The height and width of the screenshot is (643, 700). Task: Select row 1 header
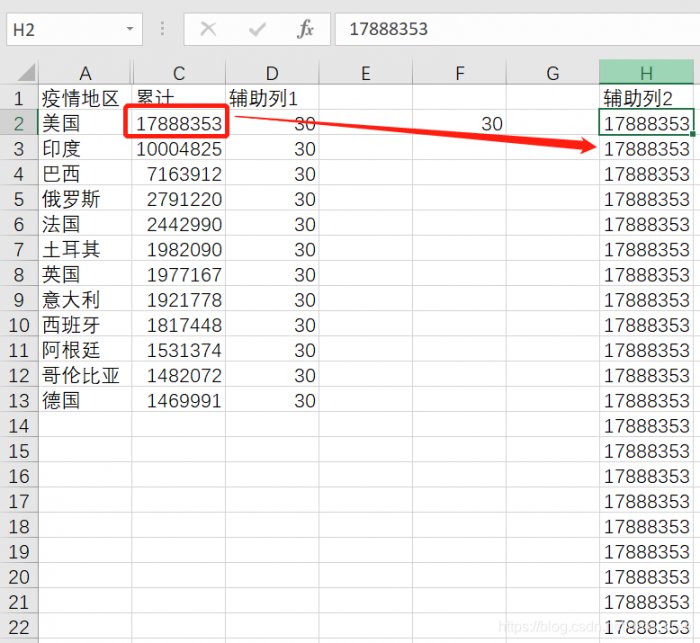18,98
